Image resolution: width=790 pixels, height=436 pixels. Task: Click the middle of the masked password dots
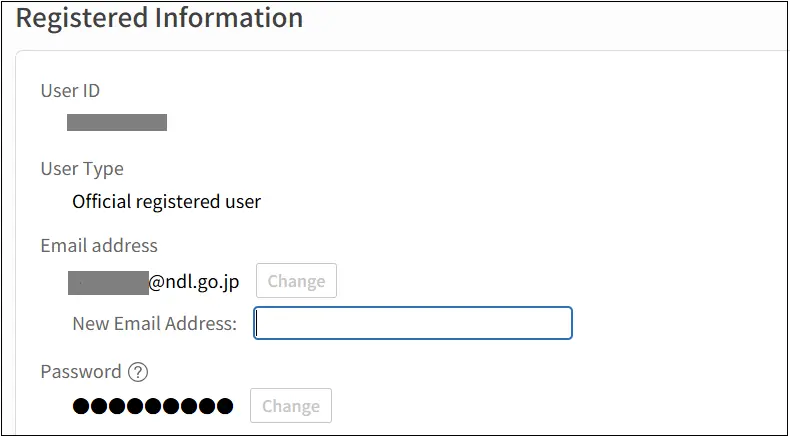coord(153,406)
